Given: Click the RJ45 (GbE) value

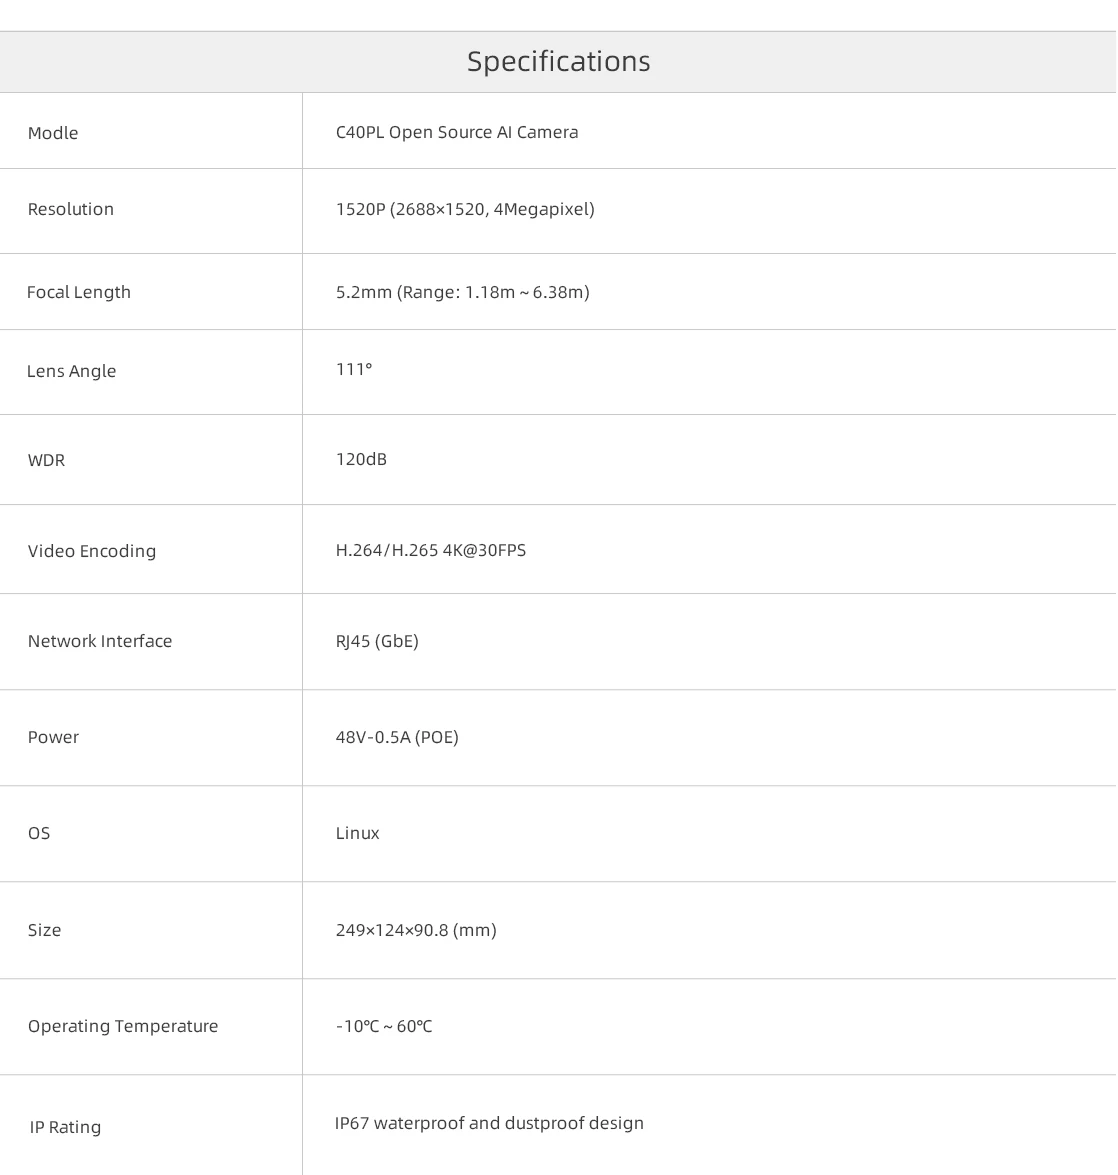Looking at the screenshot, I should [377, 641].
